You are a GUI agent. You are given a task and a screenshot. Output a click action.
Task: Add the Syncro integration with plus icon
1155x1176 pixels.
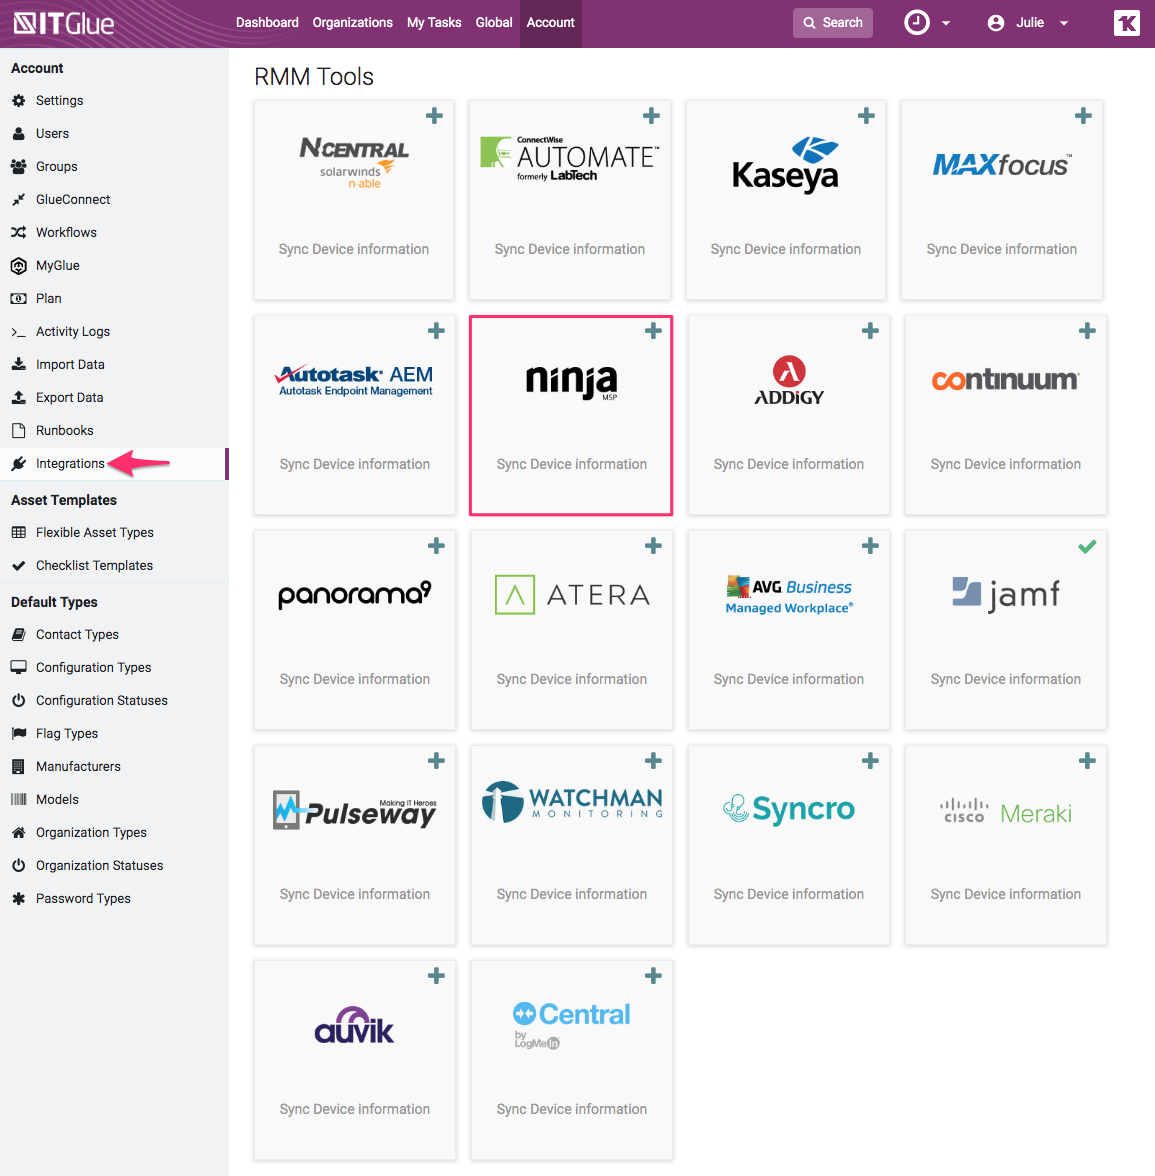tap(870, 761)
